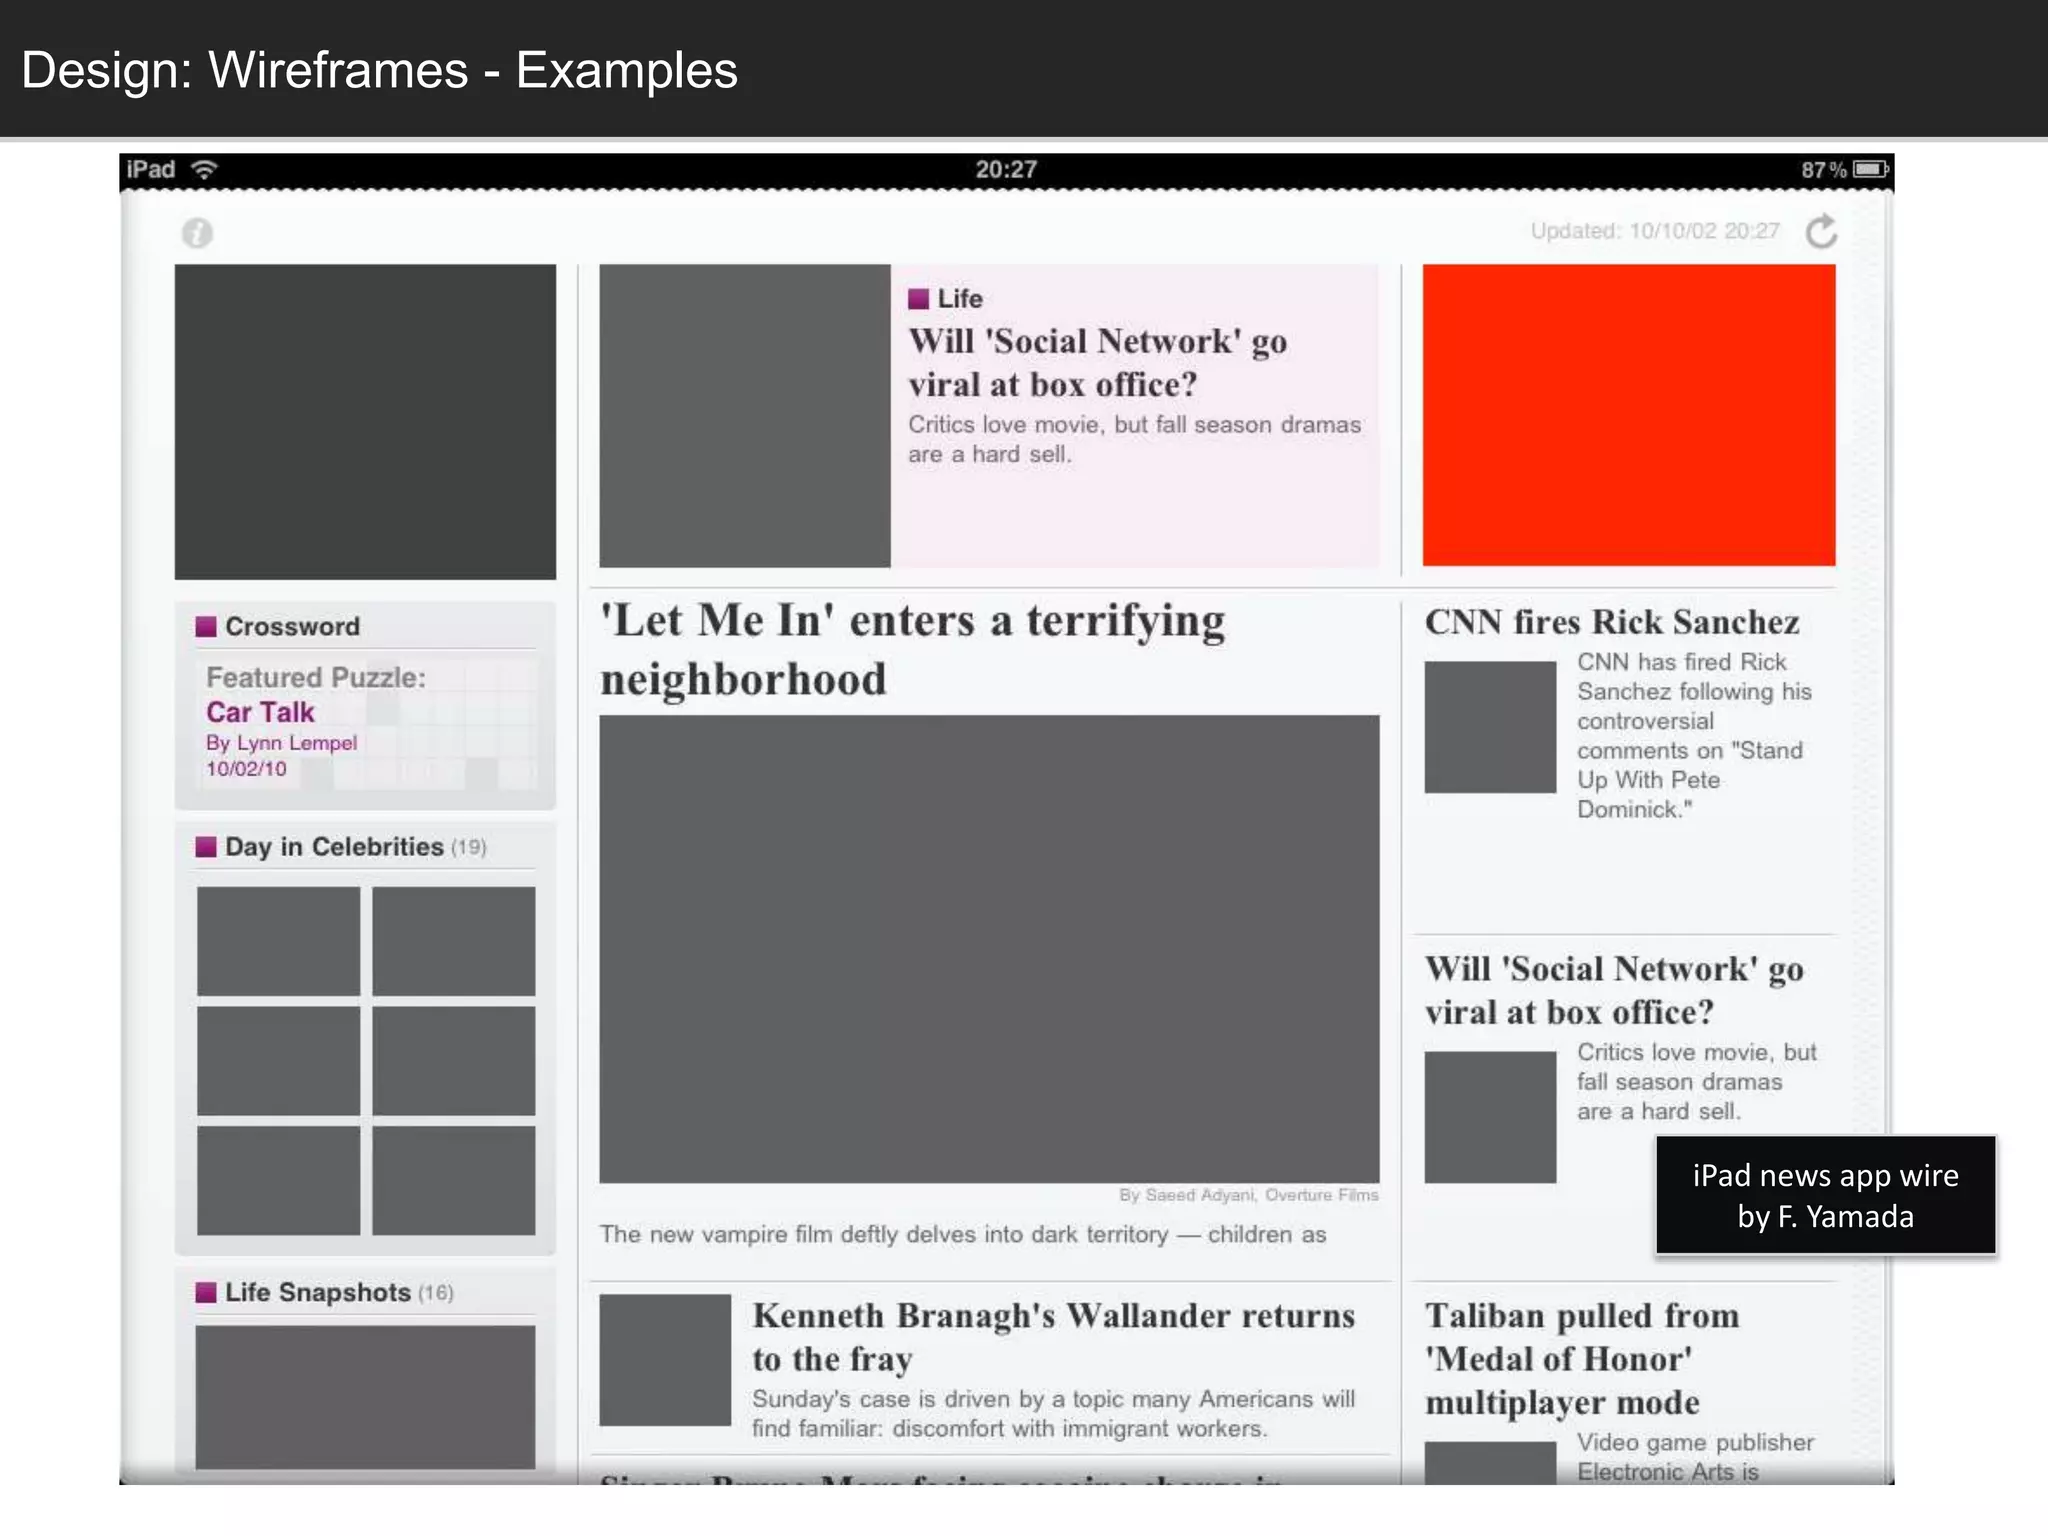Image resolution: width=2048 pixels, height=1536 pixels.
Task: Click the refresh icon beside Updated timestamp
Action: tap(1821, 231)
